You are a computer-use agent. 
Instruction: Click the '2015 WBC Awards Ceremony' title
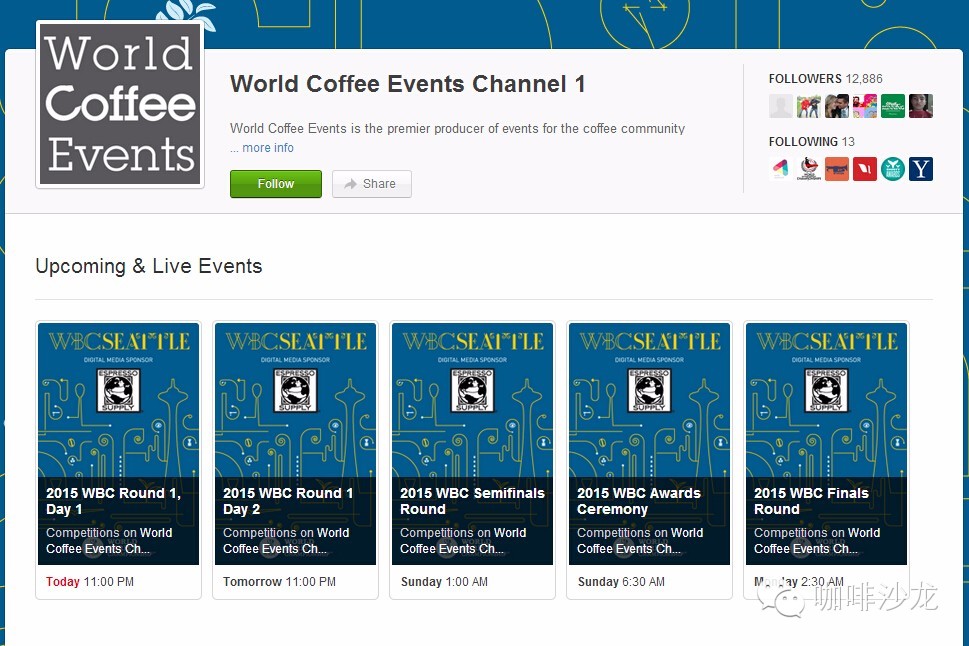pyautogui.click(x=639, y=501)
